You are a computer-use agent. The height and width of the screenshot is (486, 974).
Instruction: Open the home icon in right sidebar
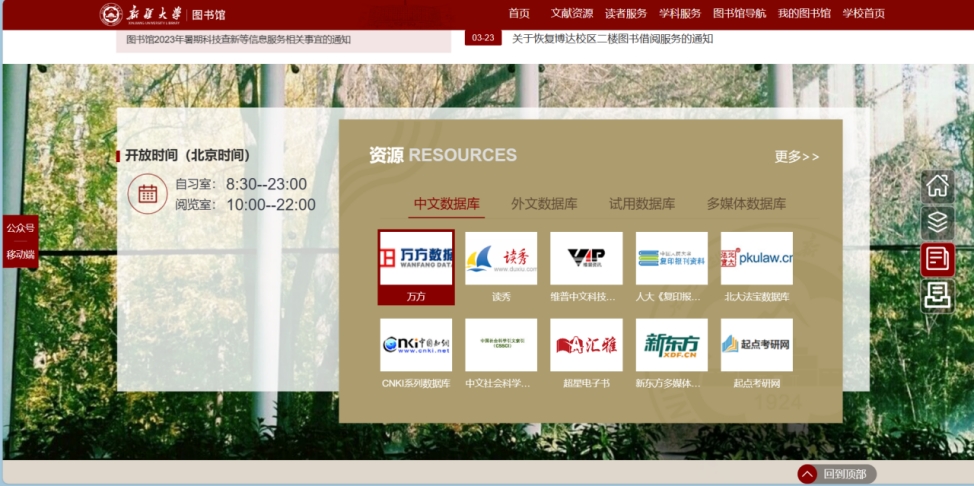tap(937, 186)
